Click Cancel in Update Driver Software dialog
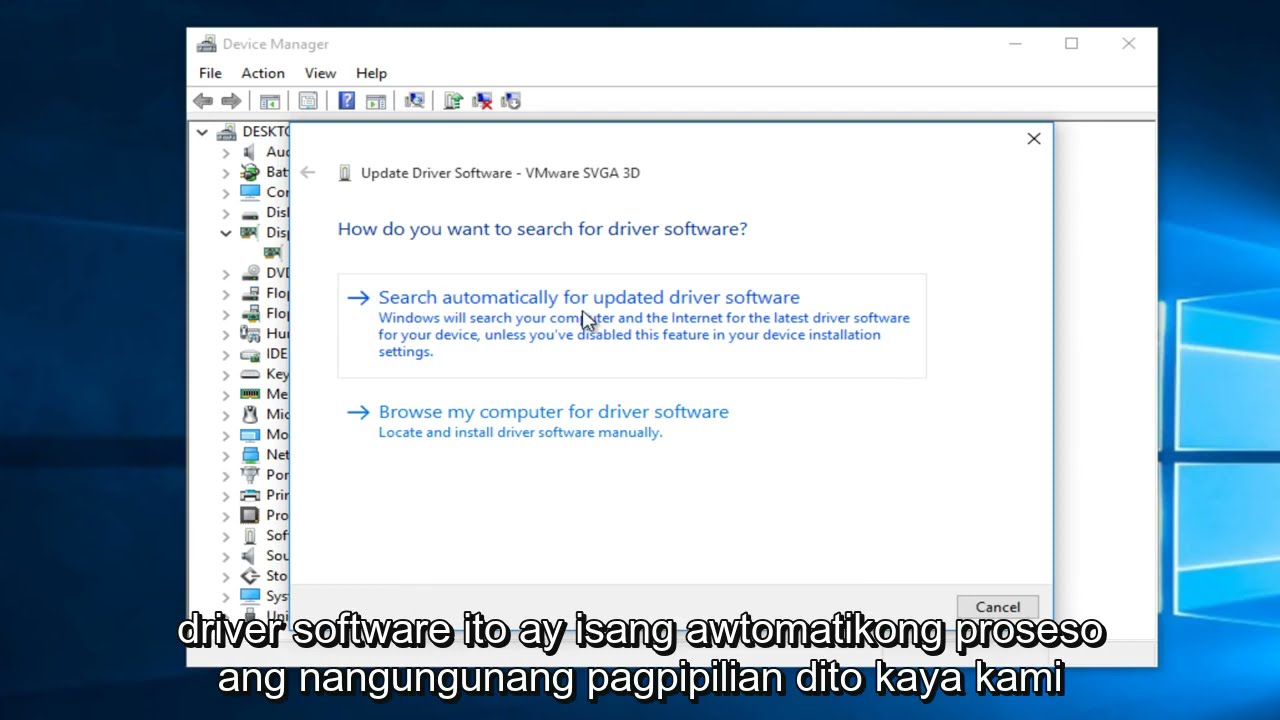The image size is (1280, 720). click(998, 607)
